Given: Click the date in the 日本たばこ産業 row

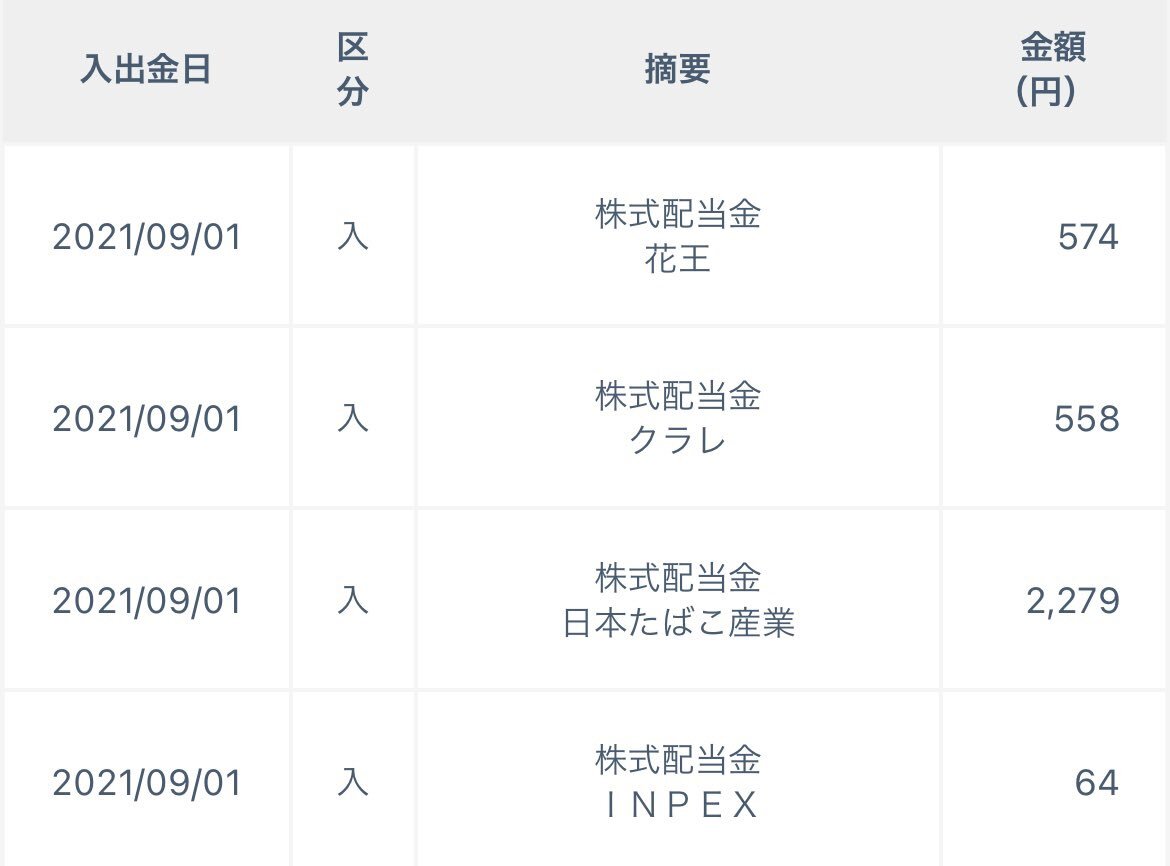Looking at the screenshot, I should click(x=147, y=601).
